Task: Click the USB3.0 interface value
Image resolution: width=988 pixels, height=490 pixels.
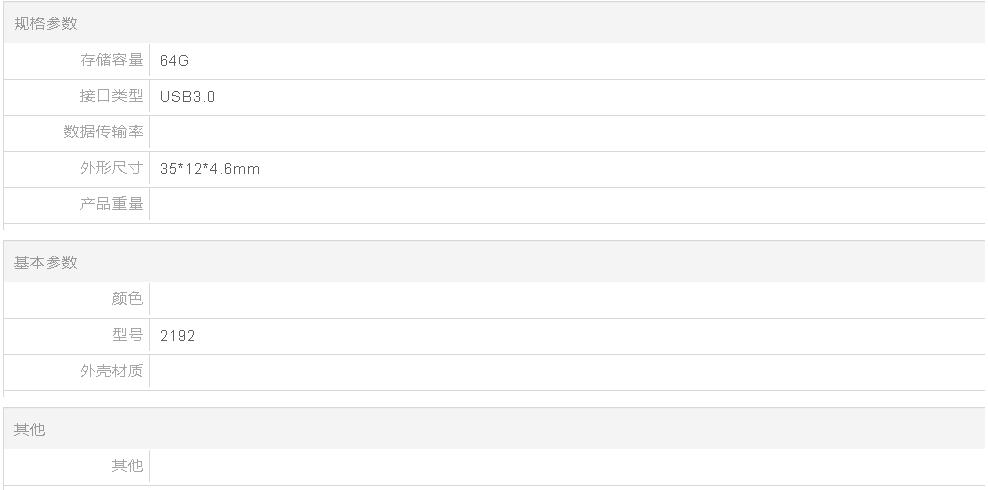Action: pos(187,97)
